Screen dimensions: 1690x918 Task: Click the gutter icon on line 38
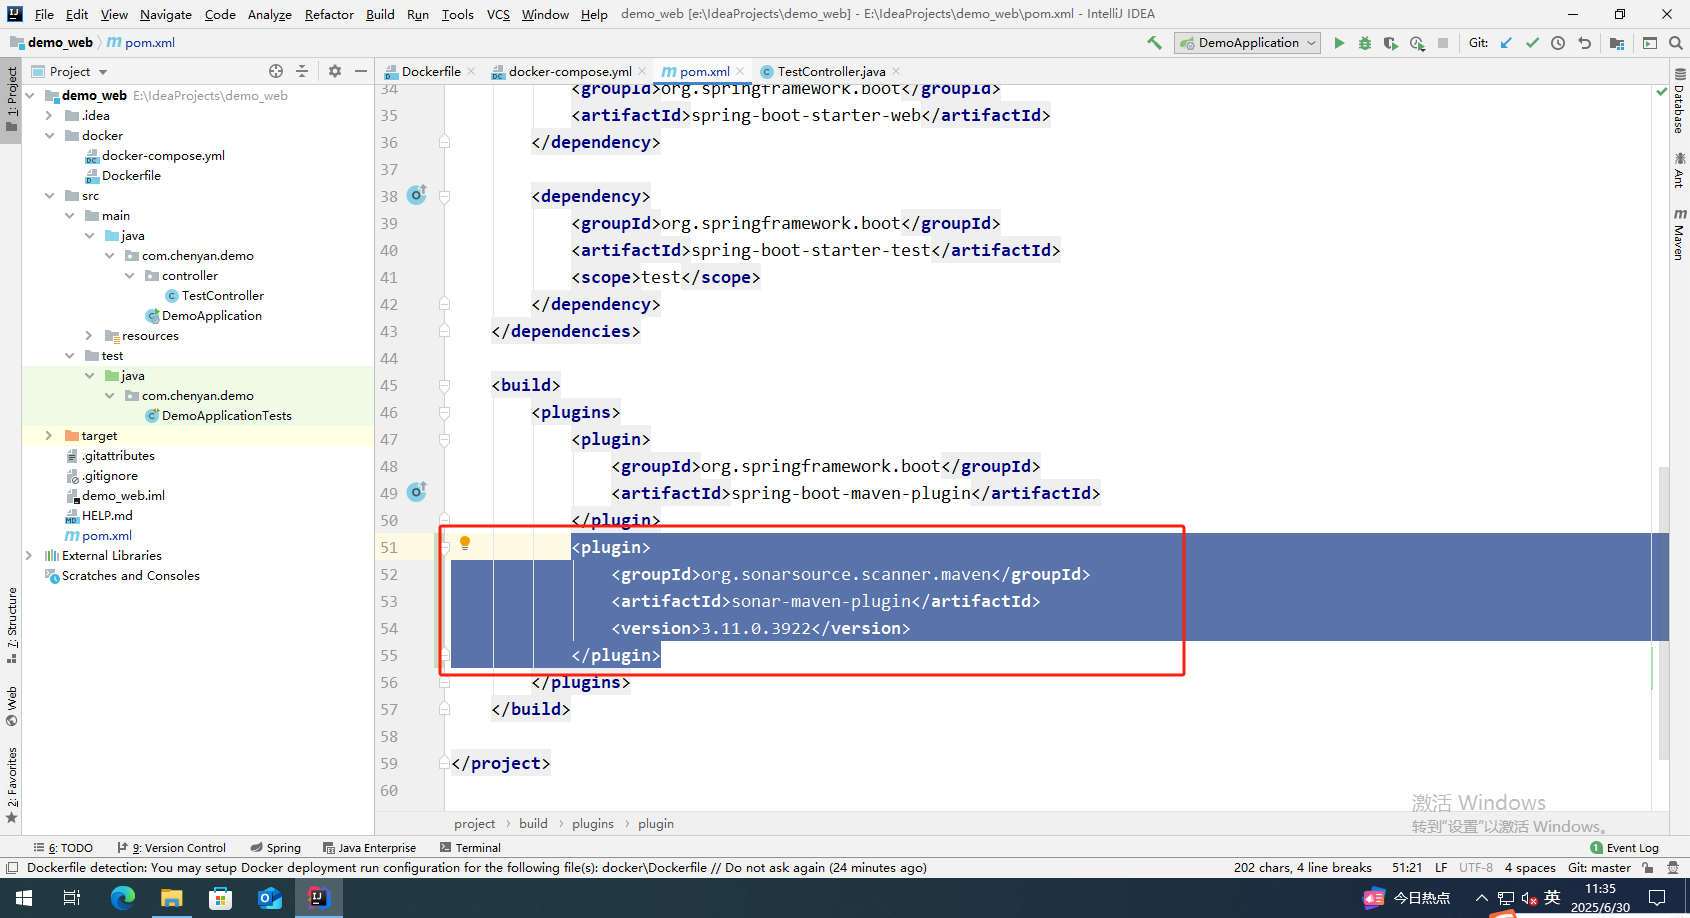[417, 195]
